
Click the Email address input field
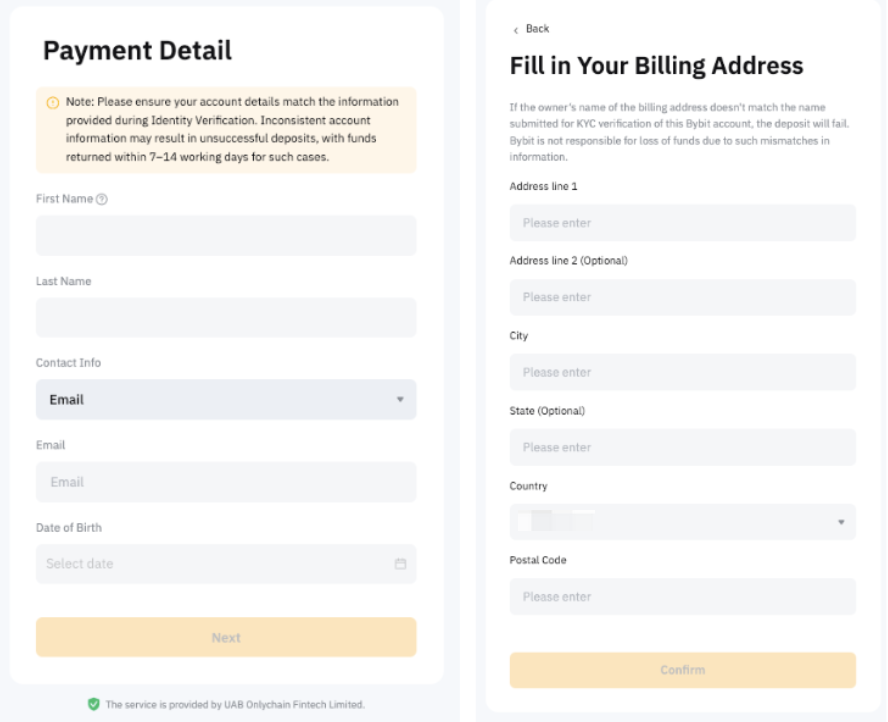(x=226, y=482)
